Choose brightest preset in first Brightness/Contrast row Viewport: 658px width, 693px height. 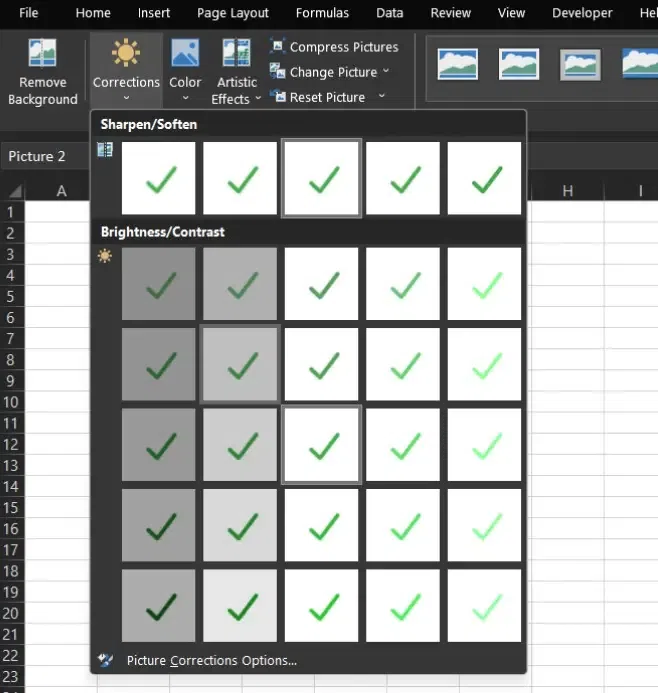coord(484,284)
